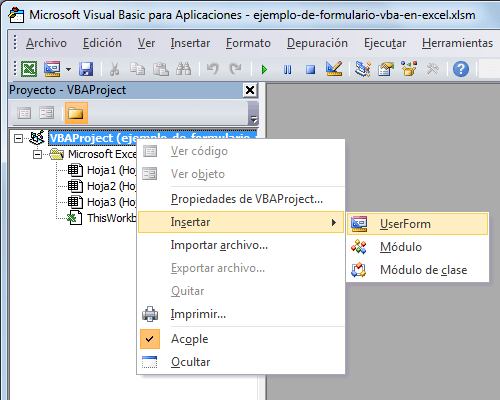Open Project Explorer toolbar icon
500x400 pixels.
coord(363,69)
